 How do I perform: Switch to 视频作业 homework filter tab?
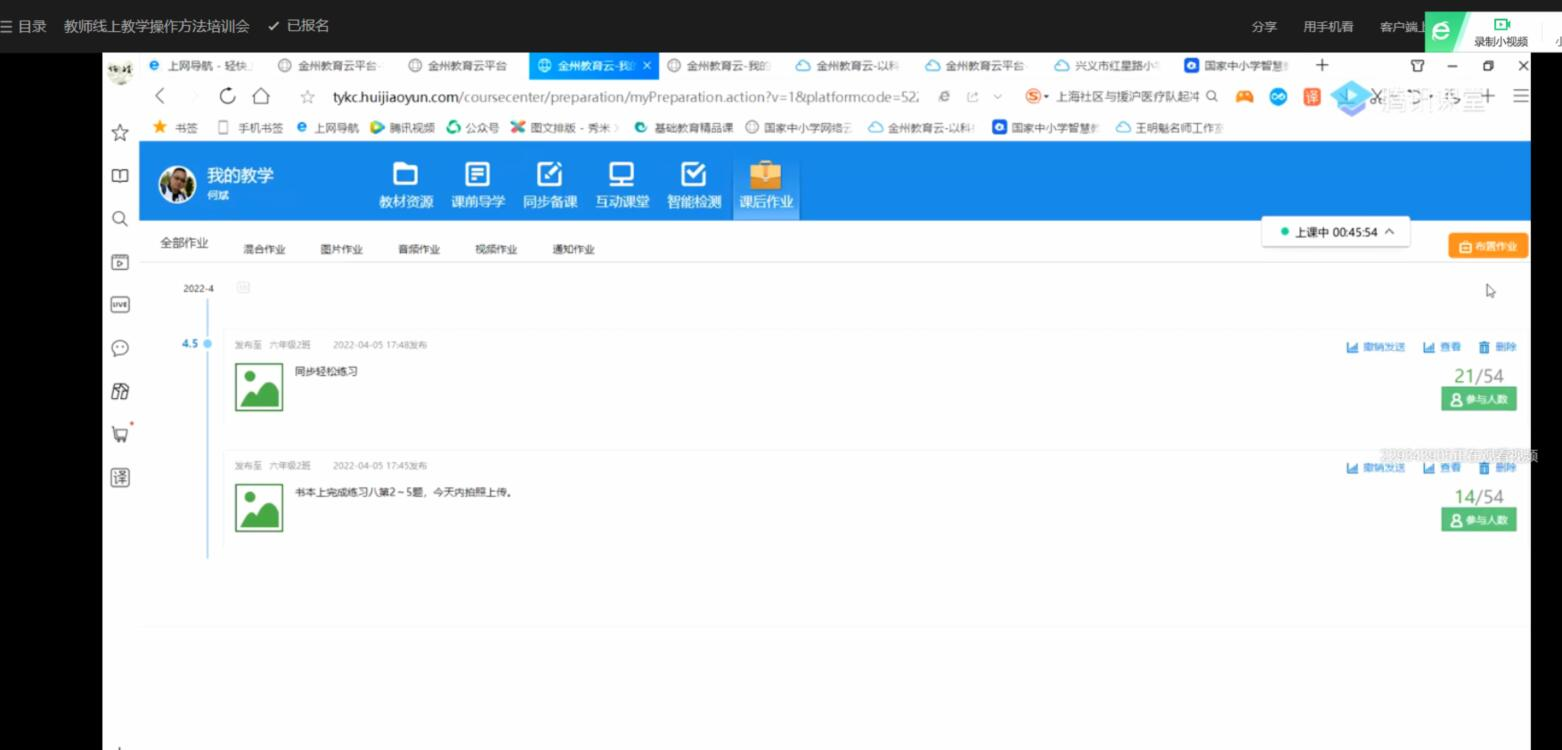click(496, 250)
